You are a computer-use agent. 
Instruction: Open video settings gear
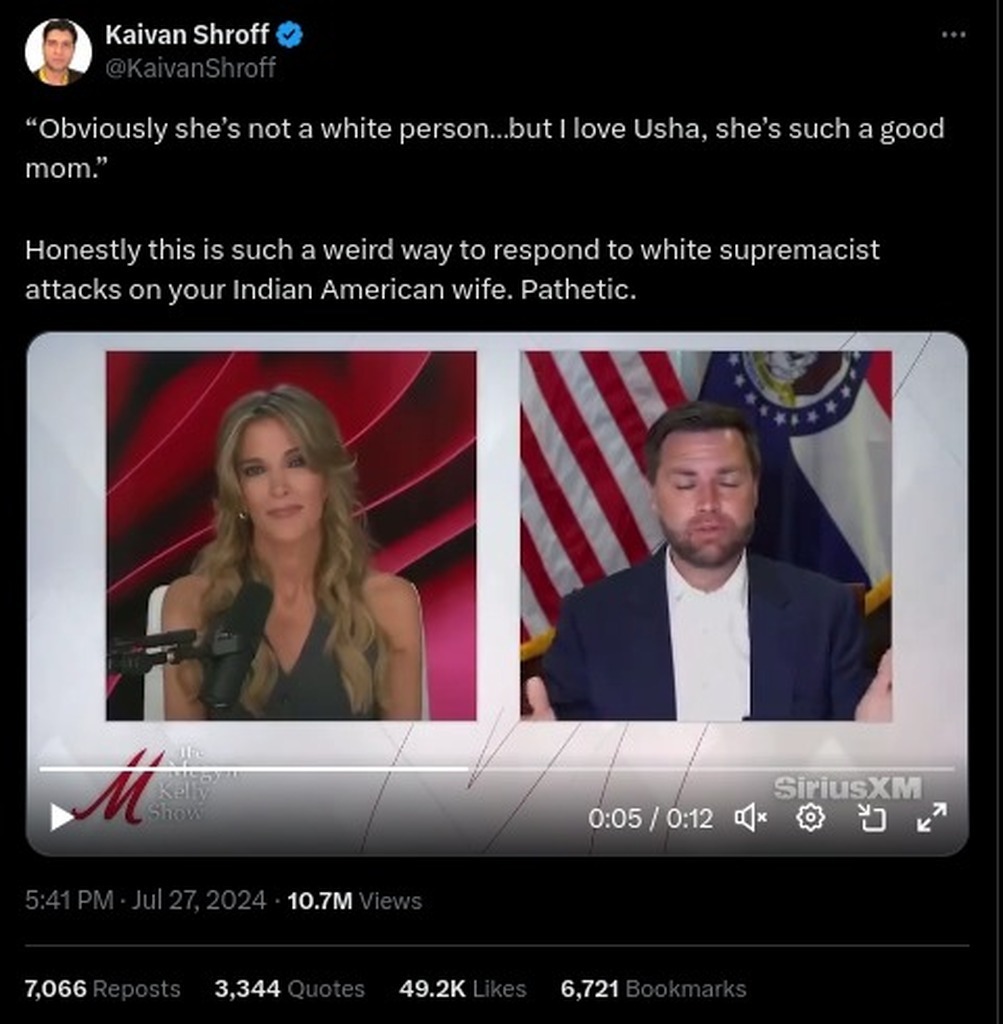point(810,818)
